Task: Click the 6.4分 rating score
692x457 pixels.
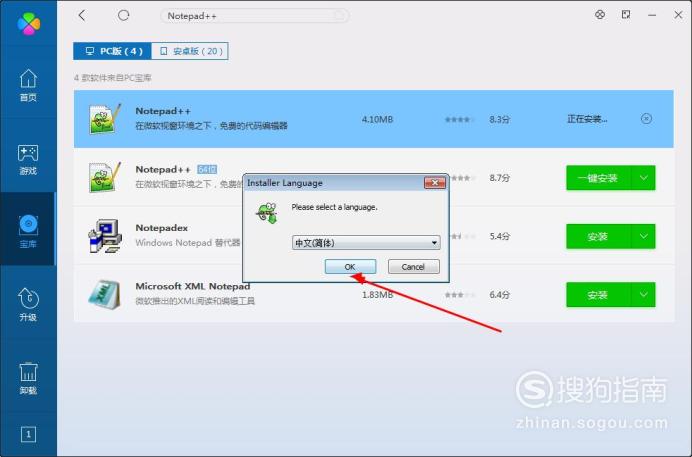Action: click(x=499, y=295)
